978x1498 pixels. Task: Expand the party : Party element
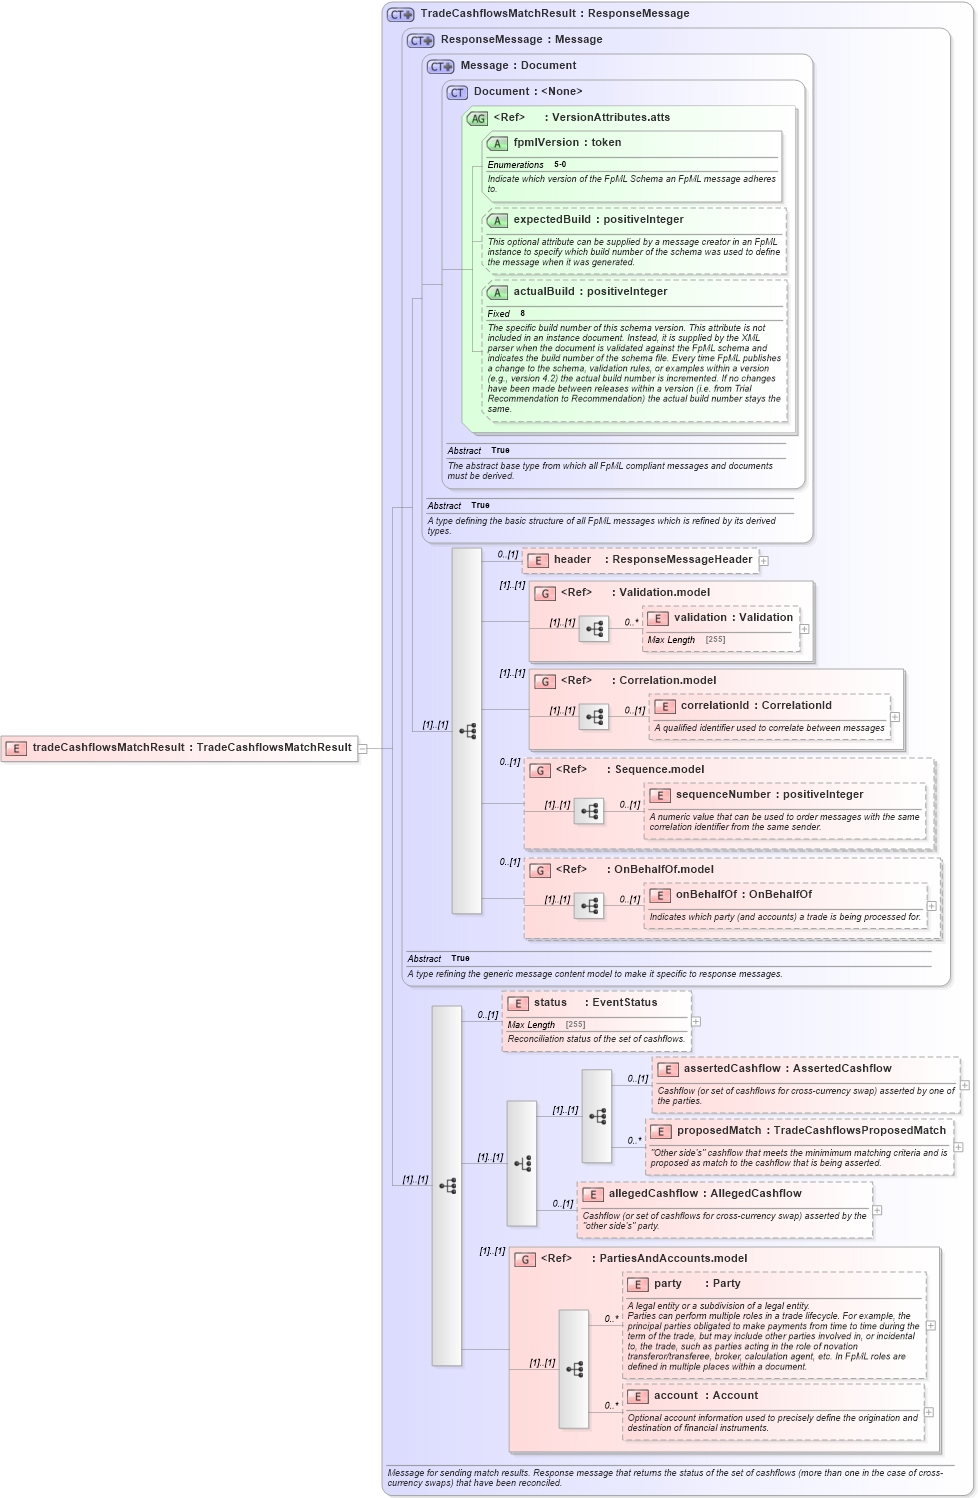[x=931, y=1326]
